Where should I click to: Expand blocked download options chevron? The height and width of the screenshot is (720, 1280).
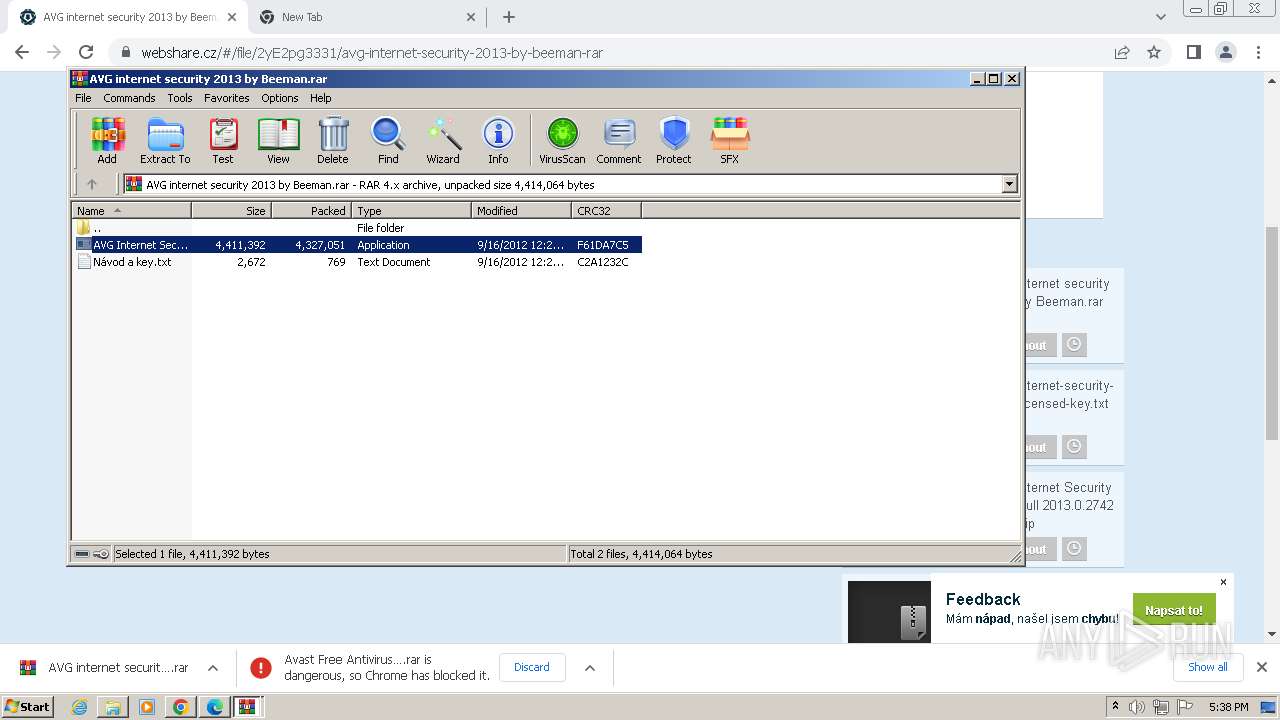590,667
